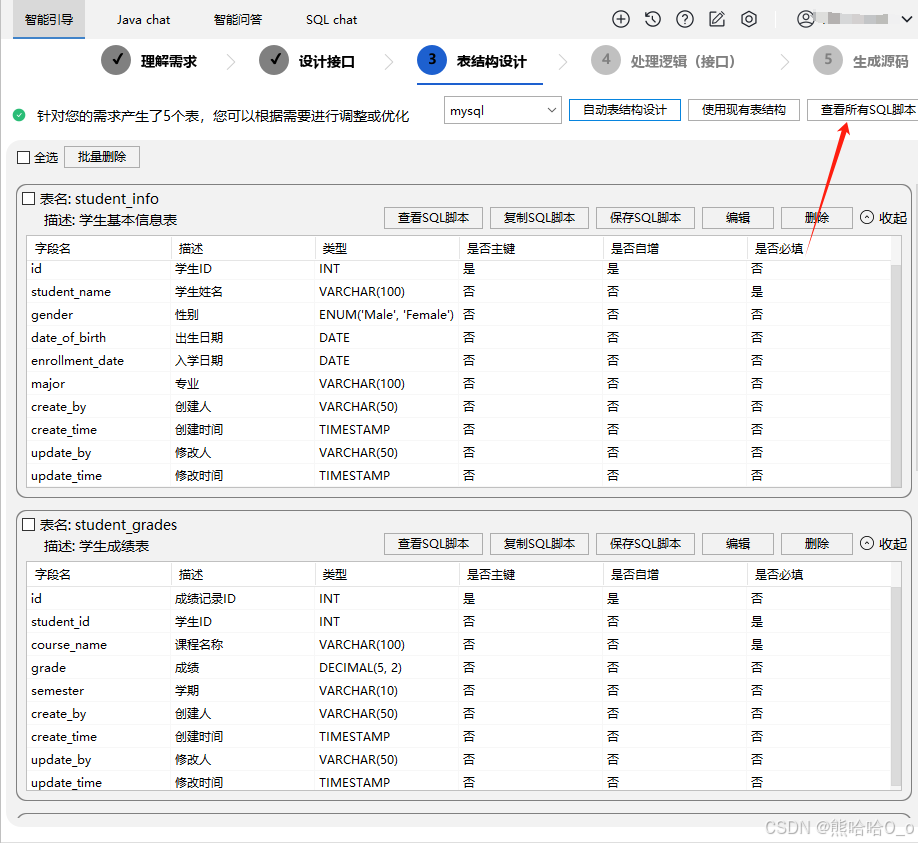This screenshot has height=843, width=918.
Task: Click the user account avatar icon
Action: click(x=806, y=19)
